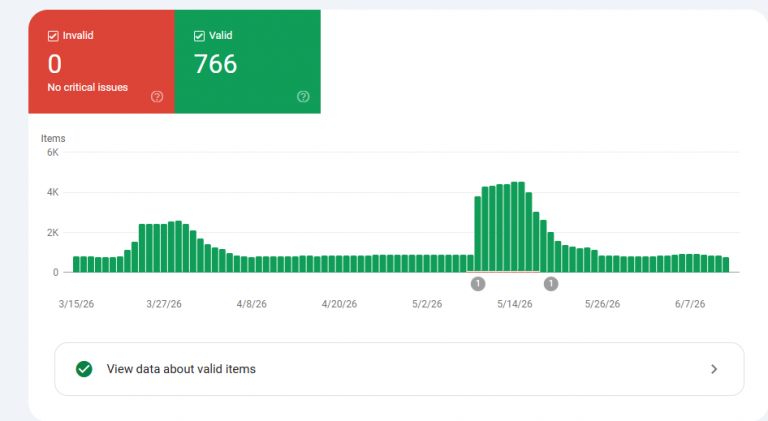This screenshot has width=768, height=421.
Task: Click the Items axis title
Action: pyautogui.click(x=53, y=139)
